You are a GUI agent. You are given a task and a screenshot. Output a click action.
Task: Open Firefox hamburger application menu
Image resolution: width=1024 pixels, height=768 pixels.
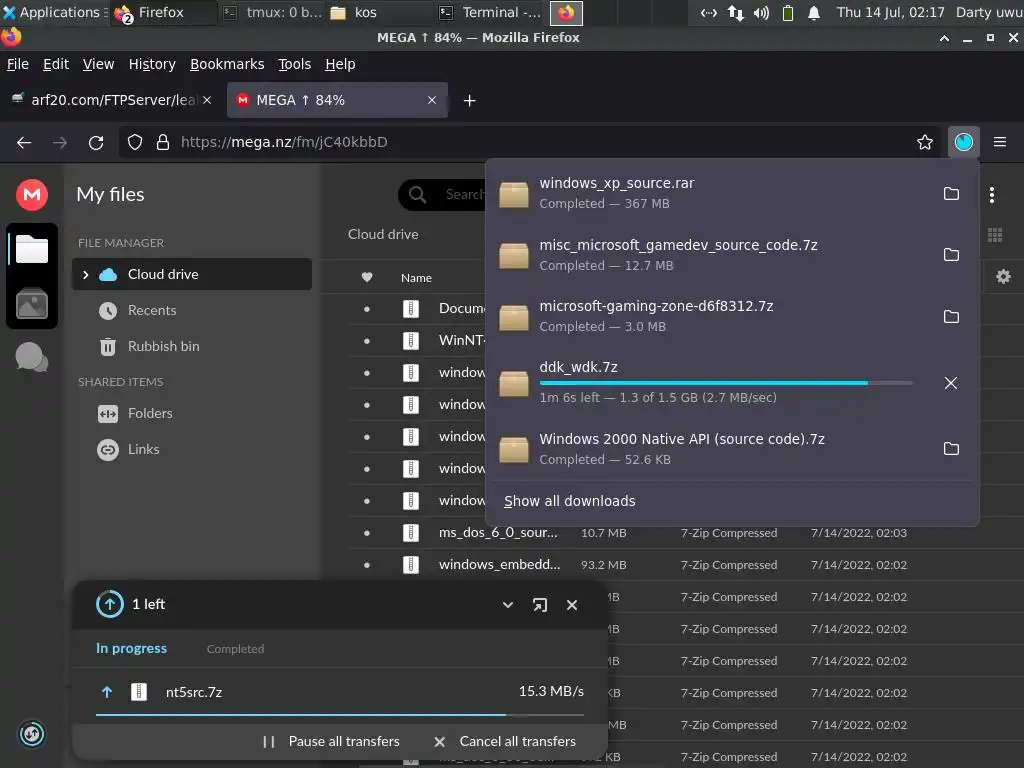pos(1000,142)
